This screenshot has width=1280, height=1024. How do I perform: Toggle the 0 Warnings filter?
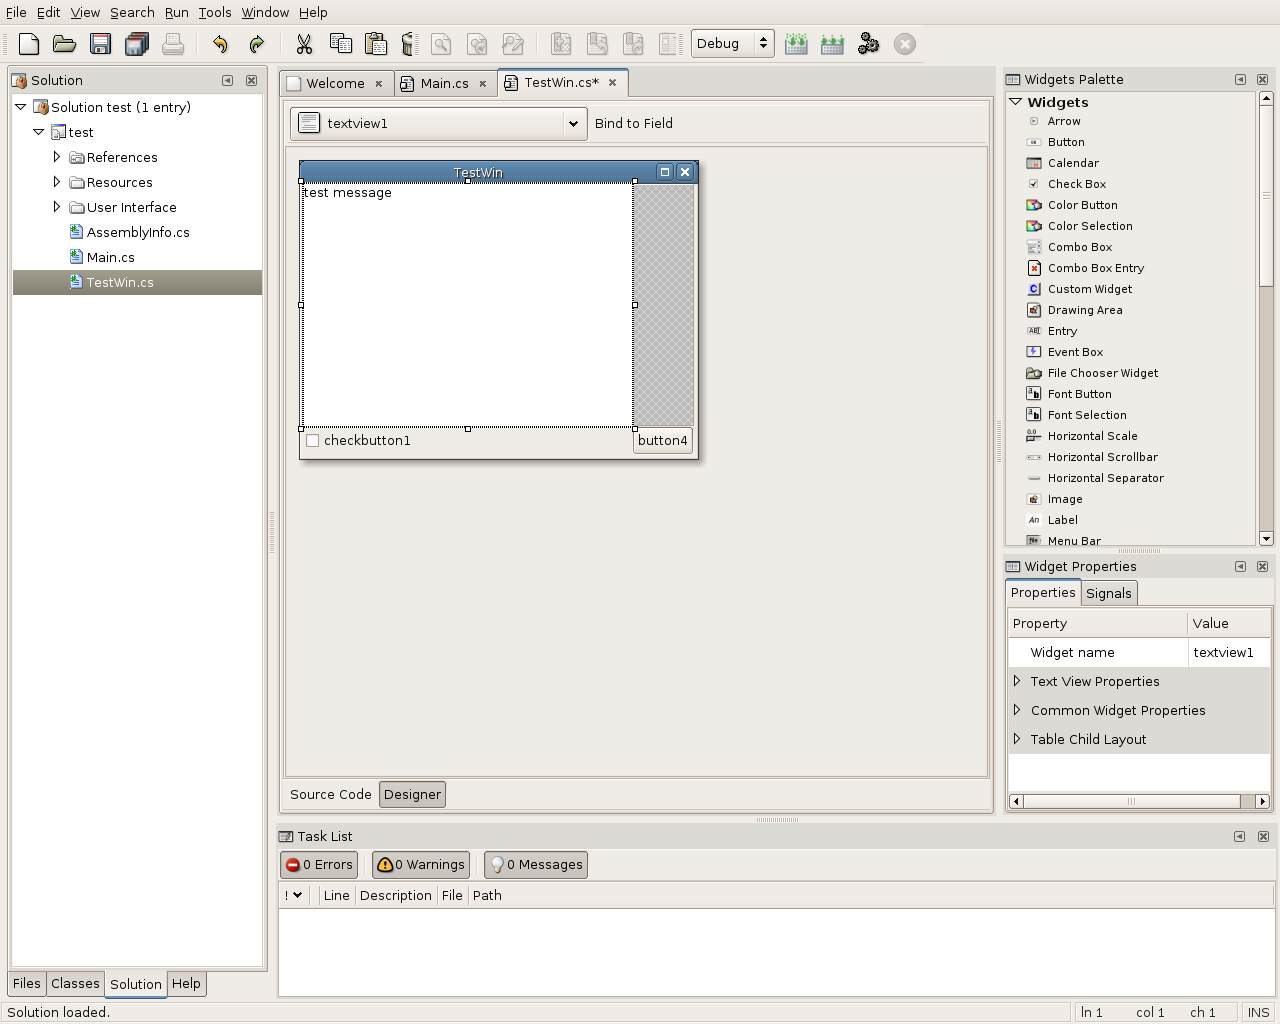tap(421, 865)
